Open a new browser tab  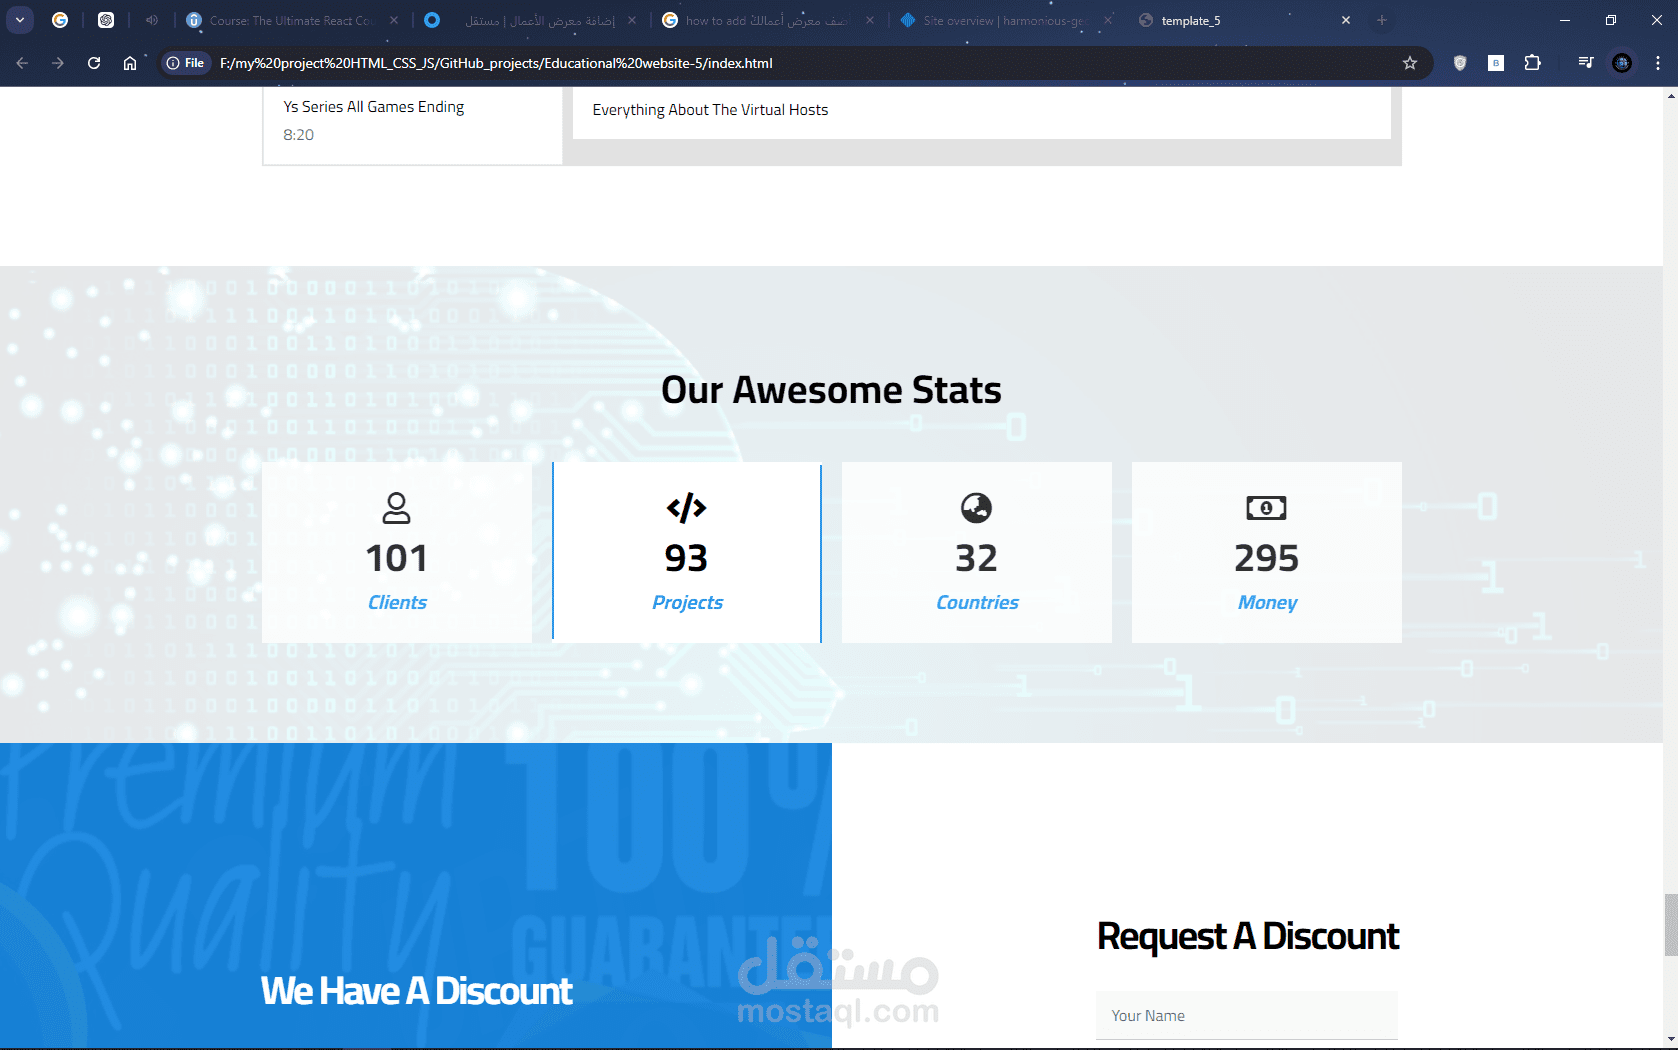pyautogui.click(x=1382, y=20)
